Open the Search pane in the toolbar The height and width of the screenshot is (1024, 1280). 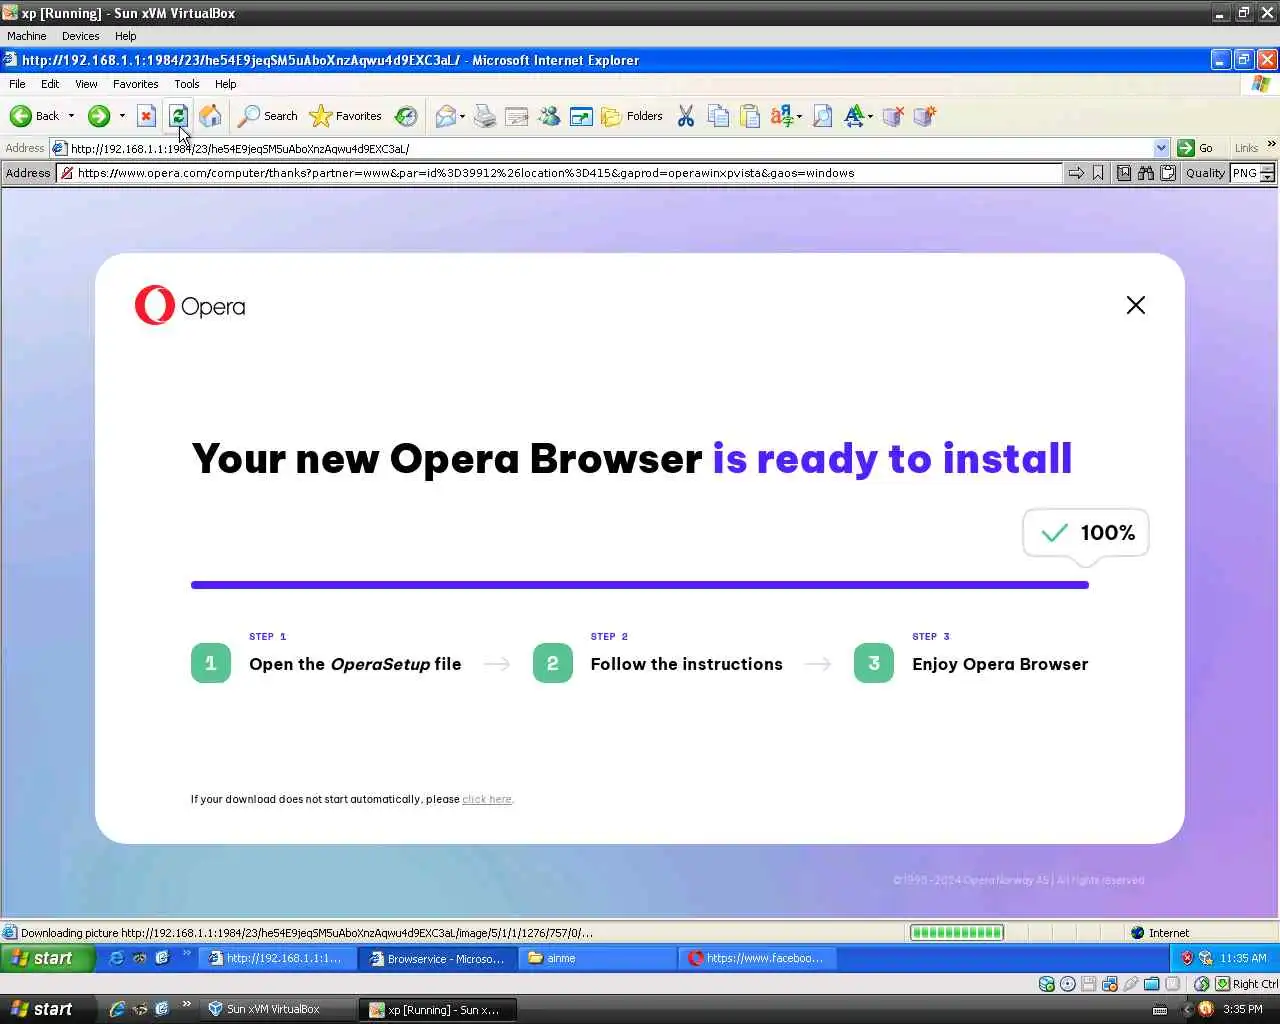(x=267, y=116)
